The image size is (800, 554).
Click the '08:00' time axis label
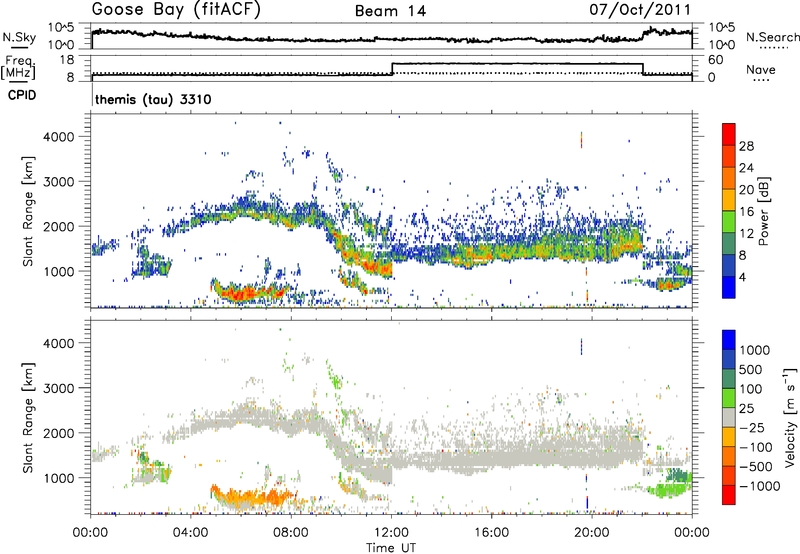point(291,533)
